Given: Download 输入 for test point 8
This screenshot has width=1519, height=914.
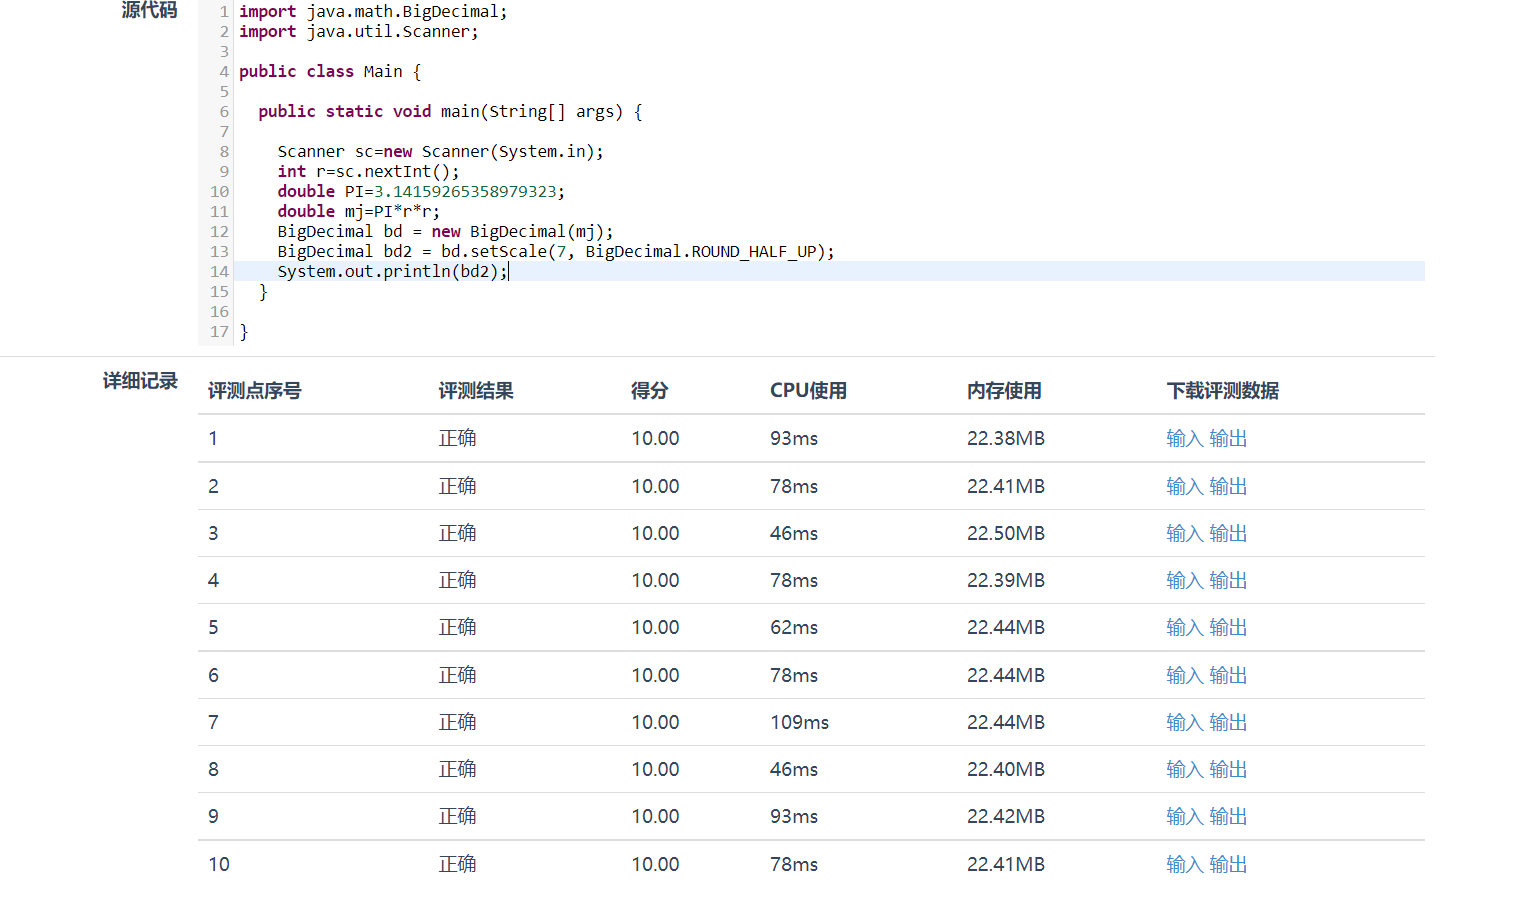Looking at the screenshot, I should coord(1184,770).
